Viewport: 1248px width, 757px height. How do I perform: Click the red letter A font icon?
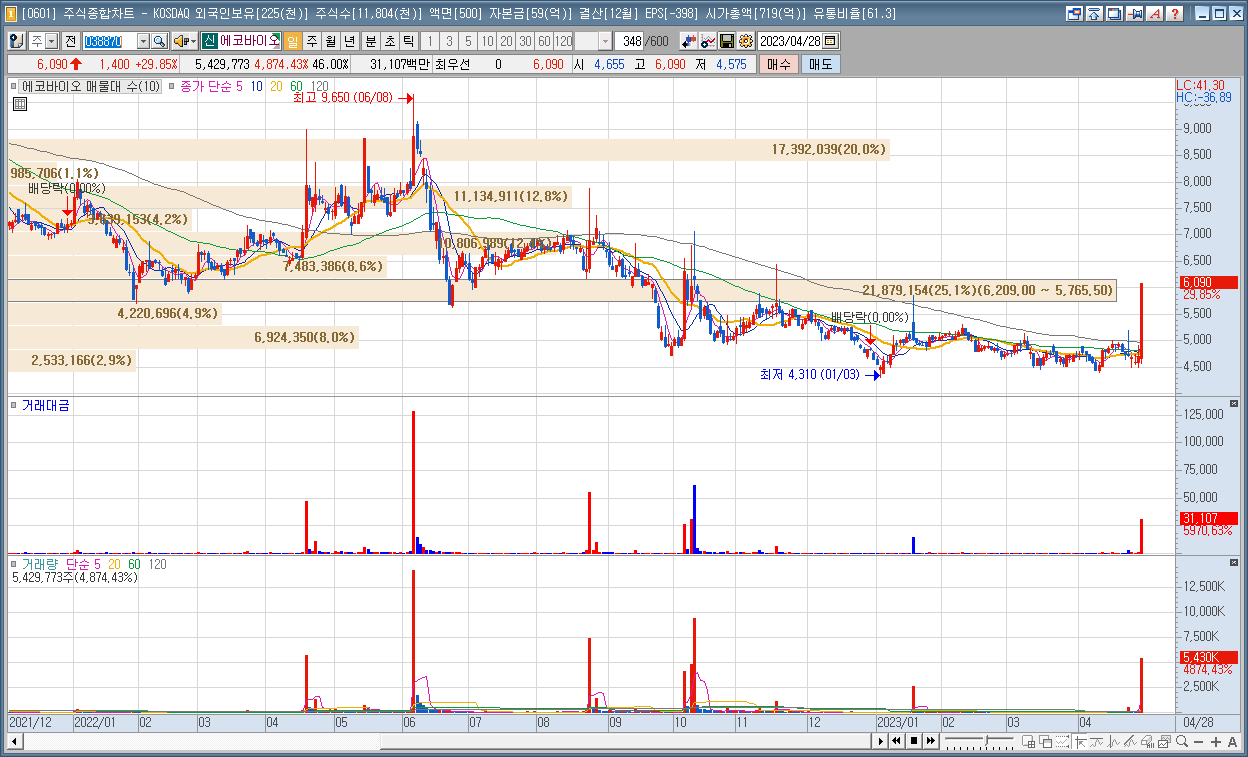[x=1153, y=14]
